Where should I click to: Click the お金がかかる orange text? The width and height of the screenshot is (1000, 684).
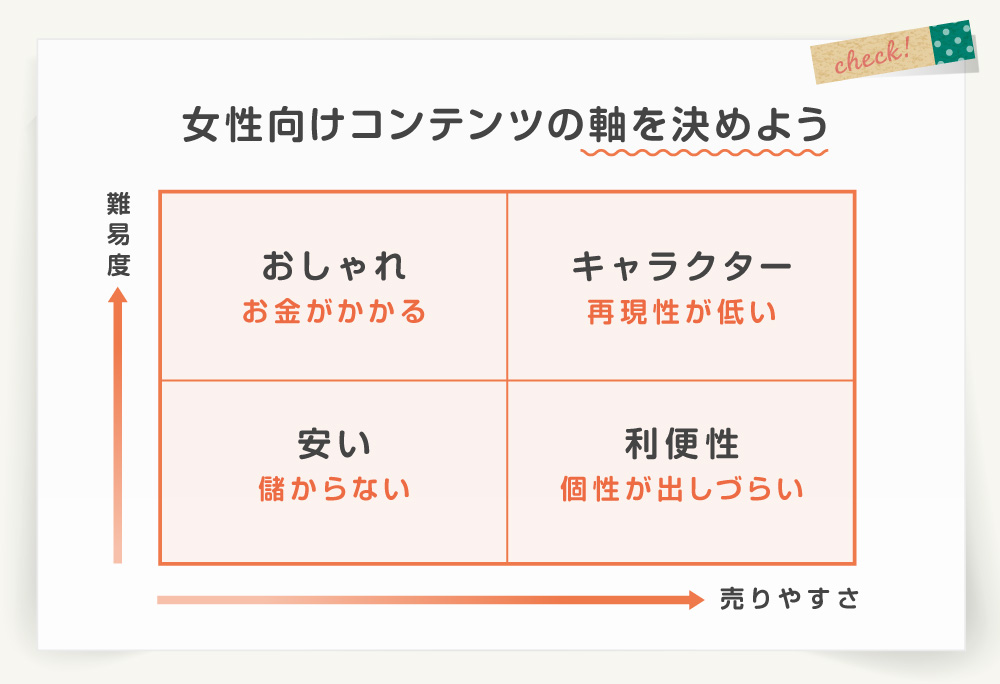point(334,312)
